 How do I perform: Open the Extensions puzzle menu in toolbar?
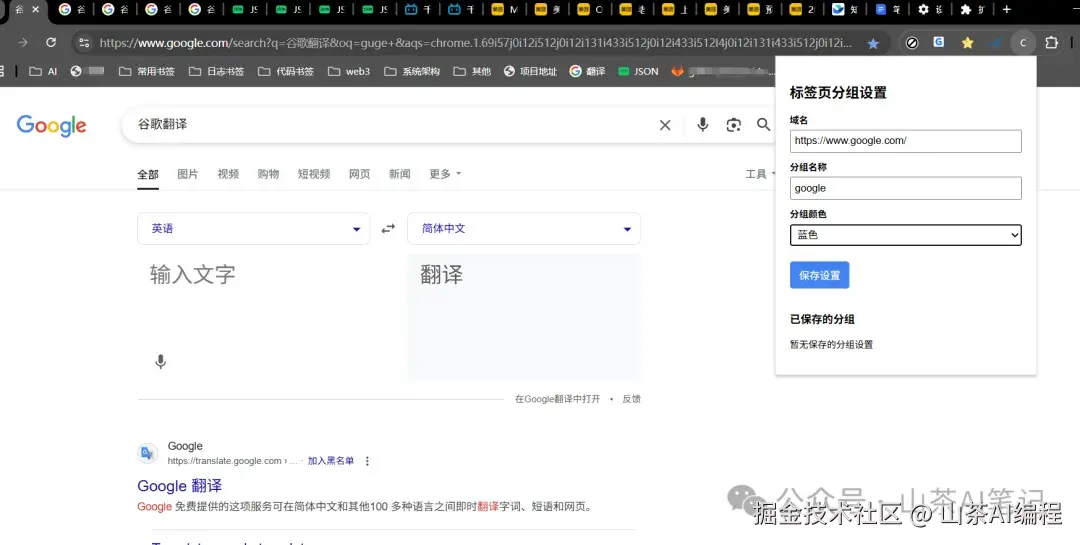pyautogui.click(x=1052, y=43)
